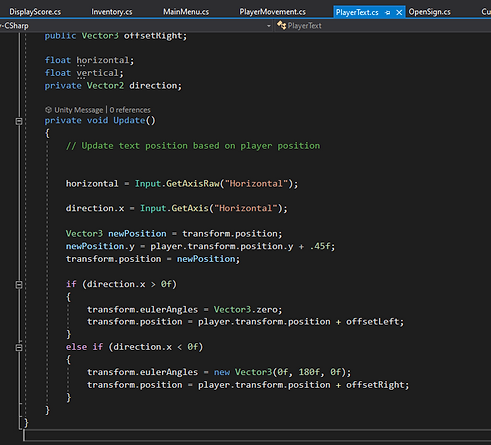Click the 0 references CodeLens link
Viewport: 491px width, 445px height.
pos(130,110)
